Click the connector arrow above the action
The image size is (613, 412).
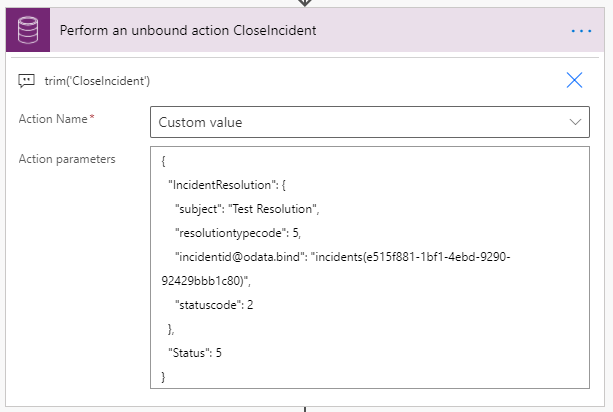tap(305, 3)
